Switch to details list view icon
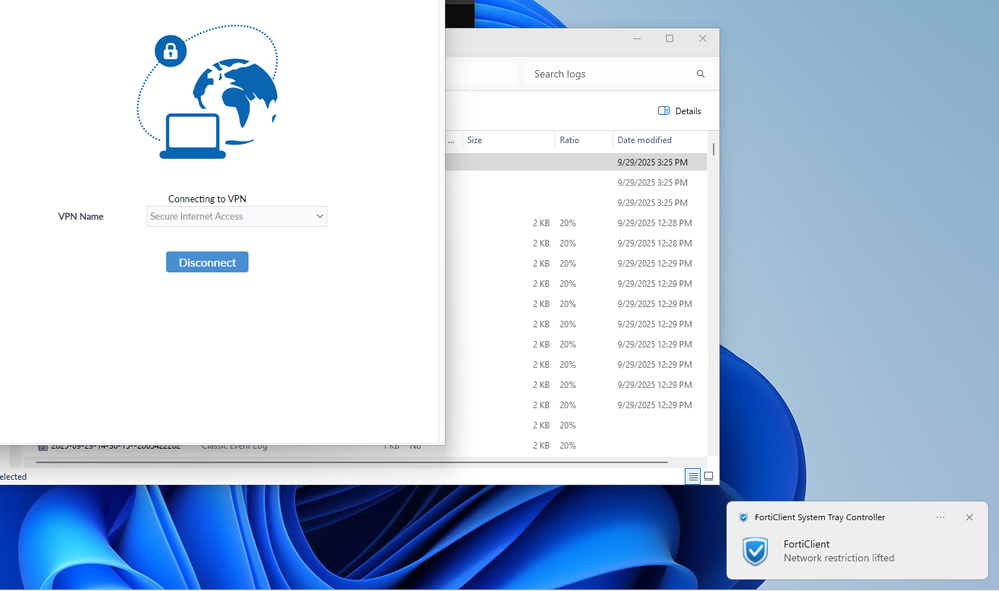Screen dimensions: 999x591 692,476
